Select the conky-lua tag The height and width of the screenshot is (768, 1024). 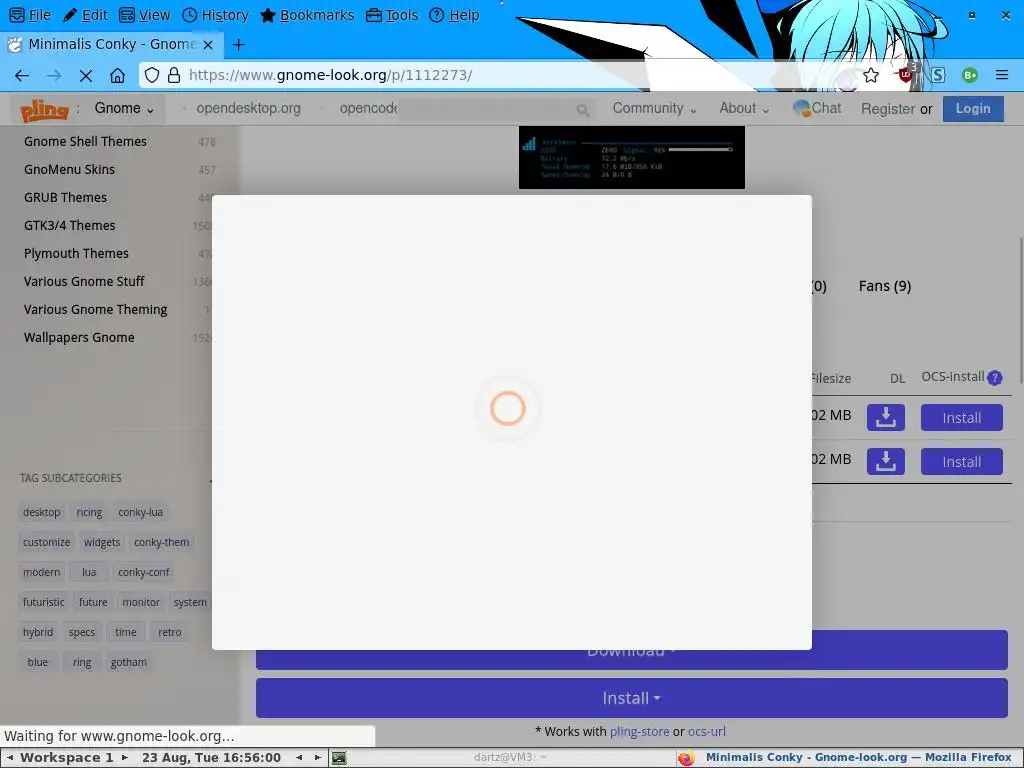(140, 512)
